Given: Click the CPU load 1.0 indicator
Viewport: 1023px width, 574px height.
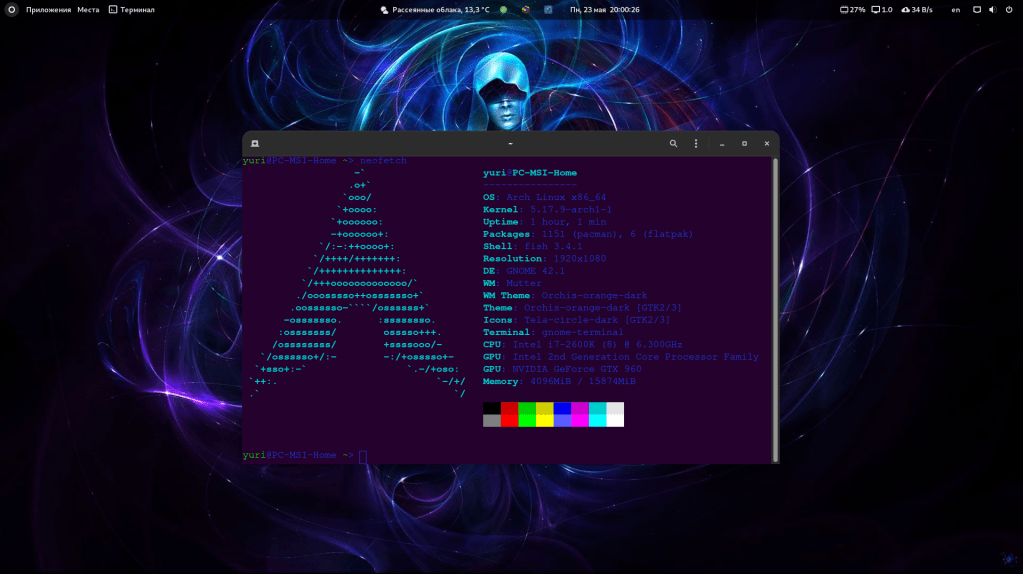Looking at the screenshot, I should pos(881,9).
